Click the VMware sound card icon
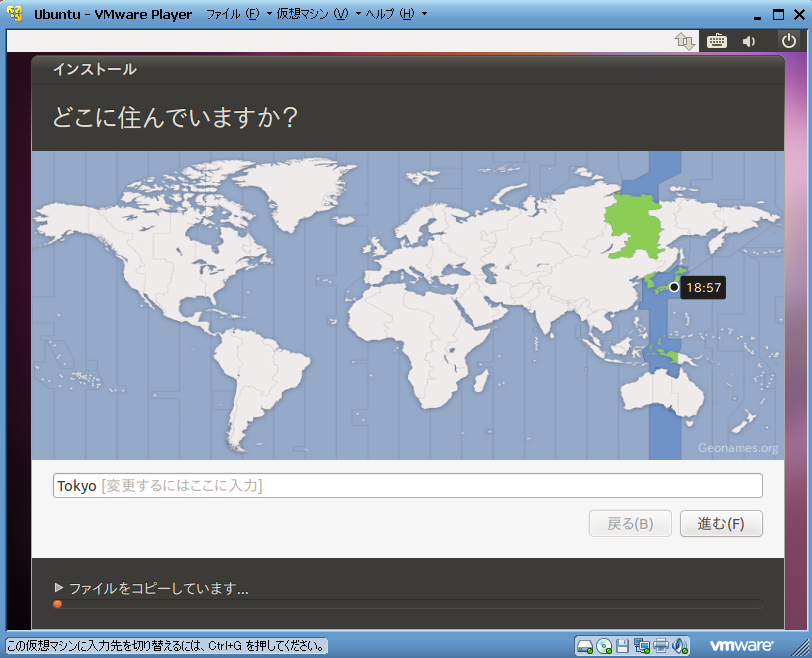The image size is (812, 658). click(680, 646)
